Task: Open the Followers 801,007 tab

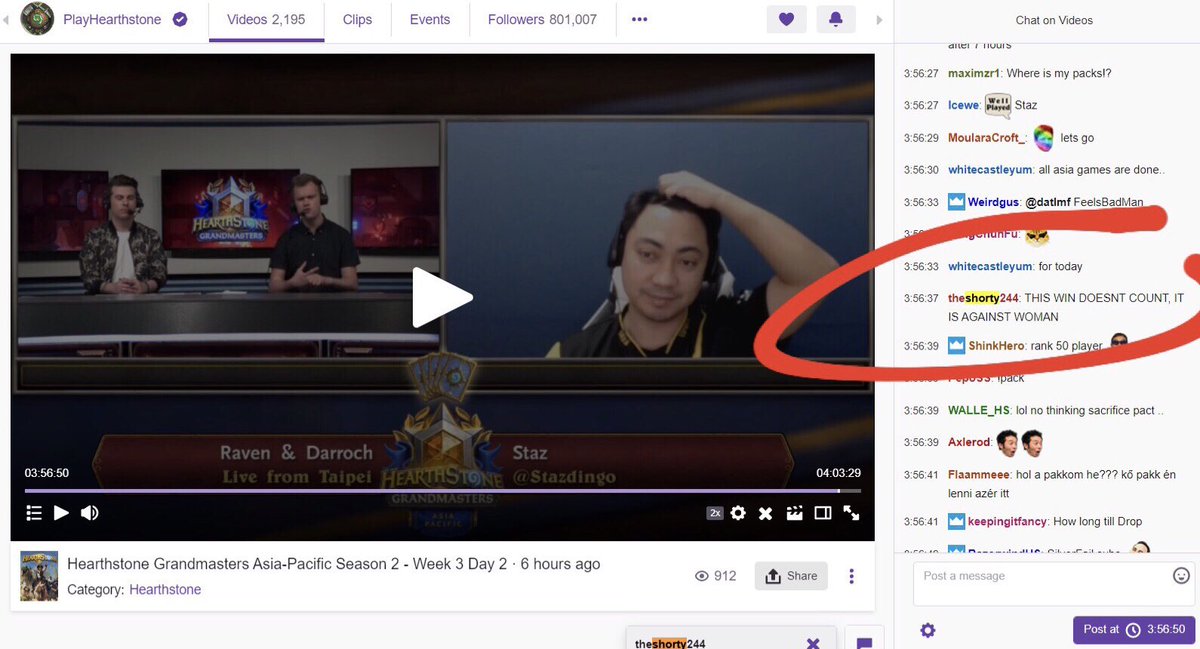Action: pyautogui.click(x=542, y=19)
